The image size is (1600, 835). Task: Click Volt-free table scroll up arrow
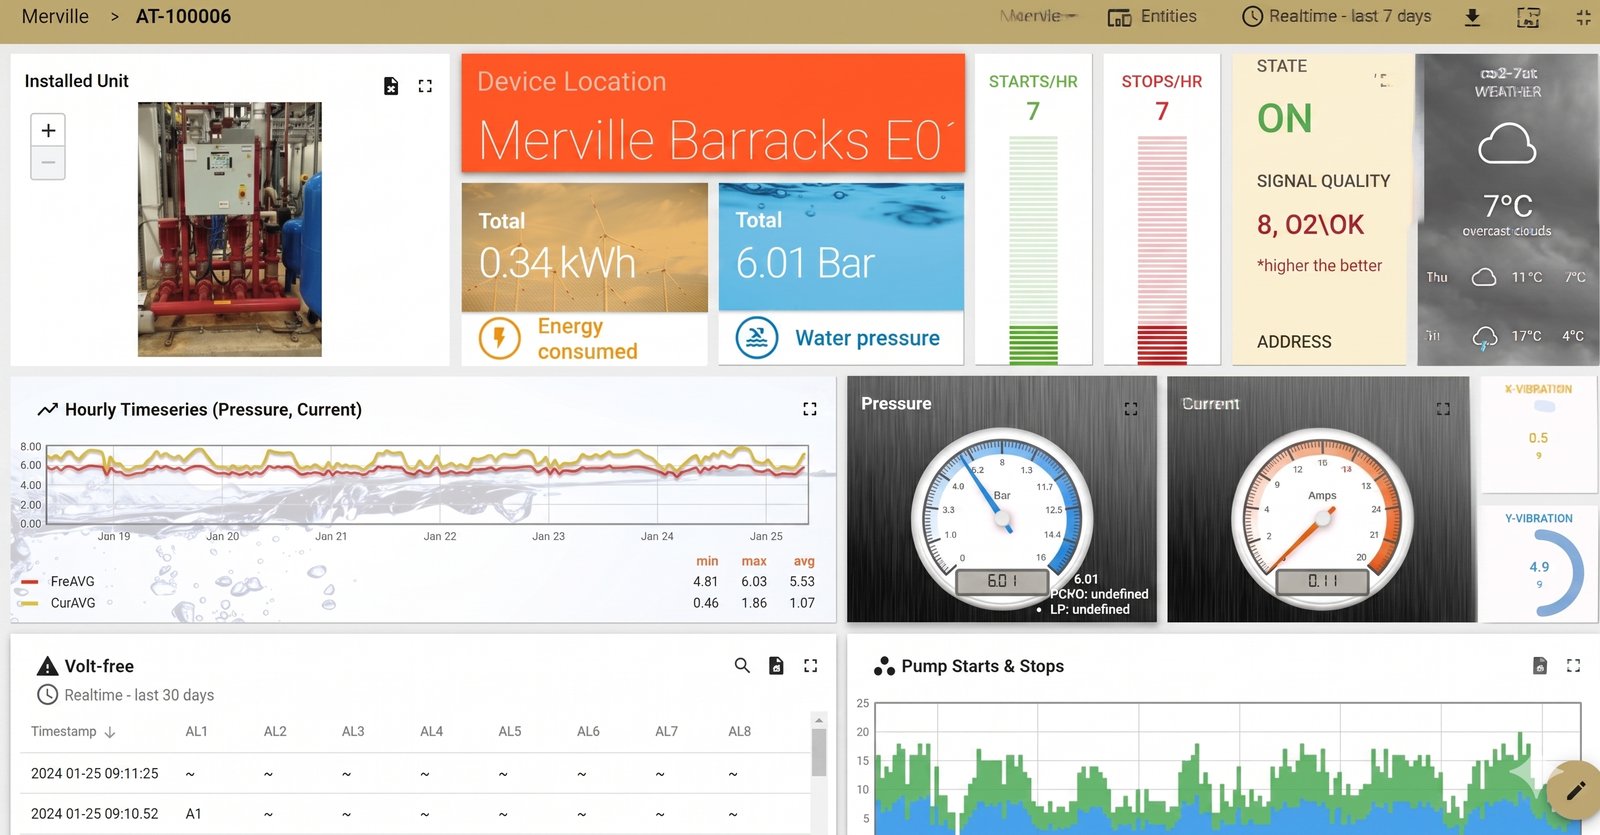tap(819, 719)
